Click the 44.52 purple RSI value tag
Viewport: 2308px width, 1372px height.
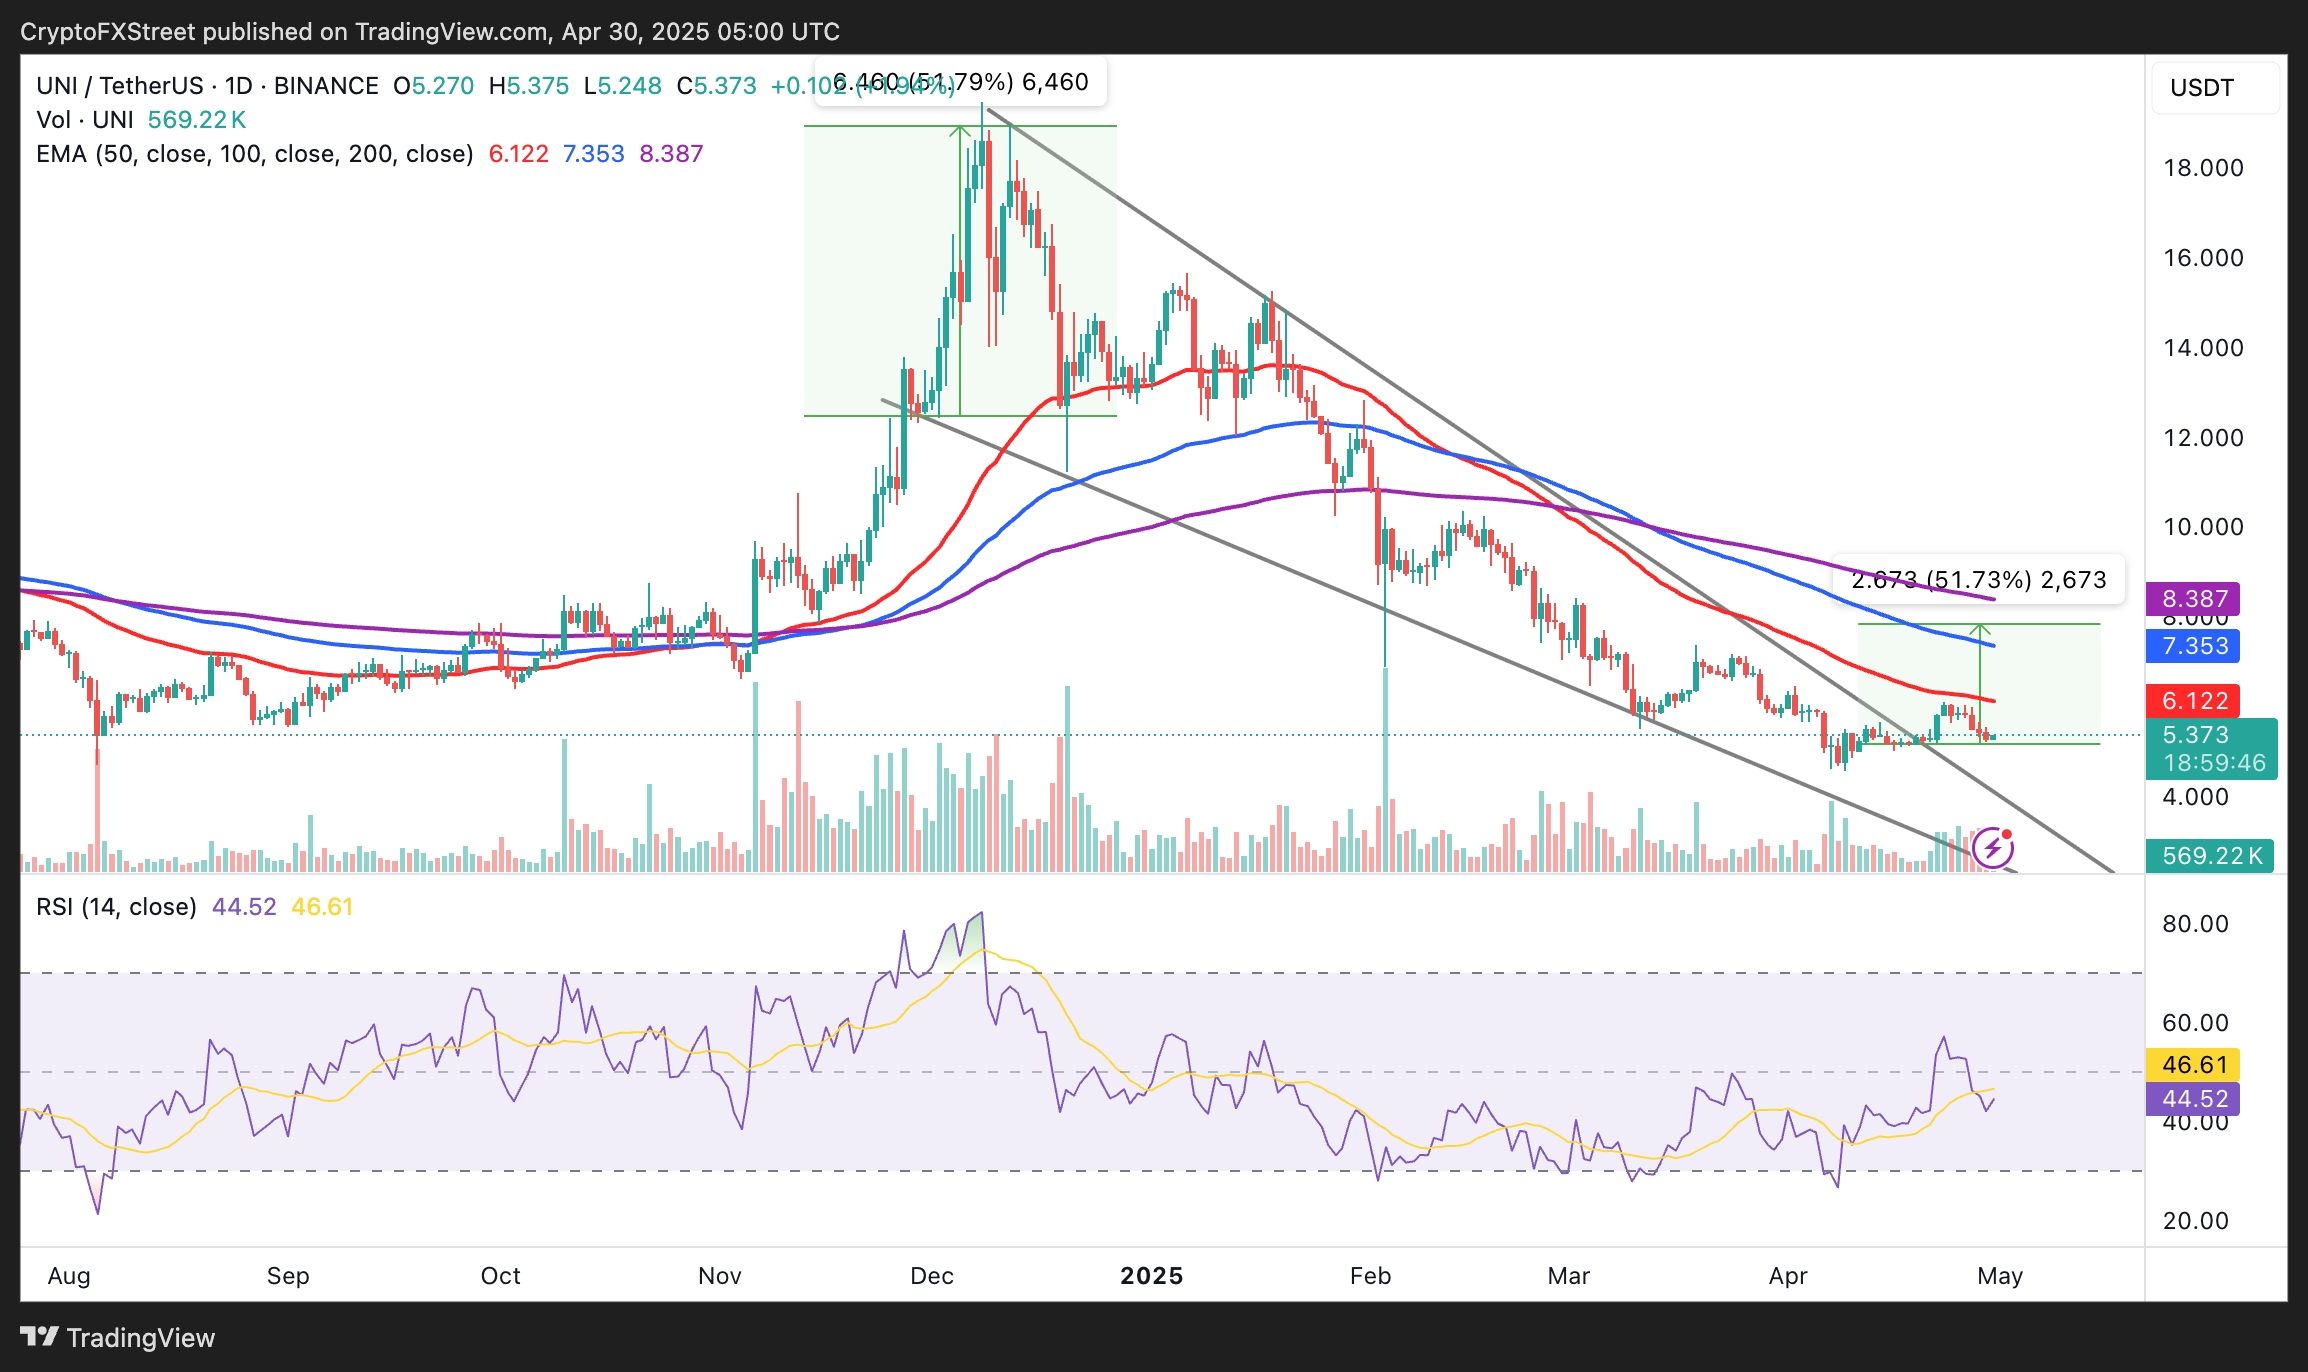click(x=2194, y=1099)
